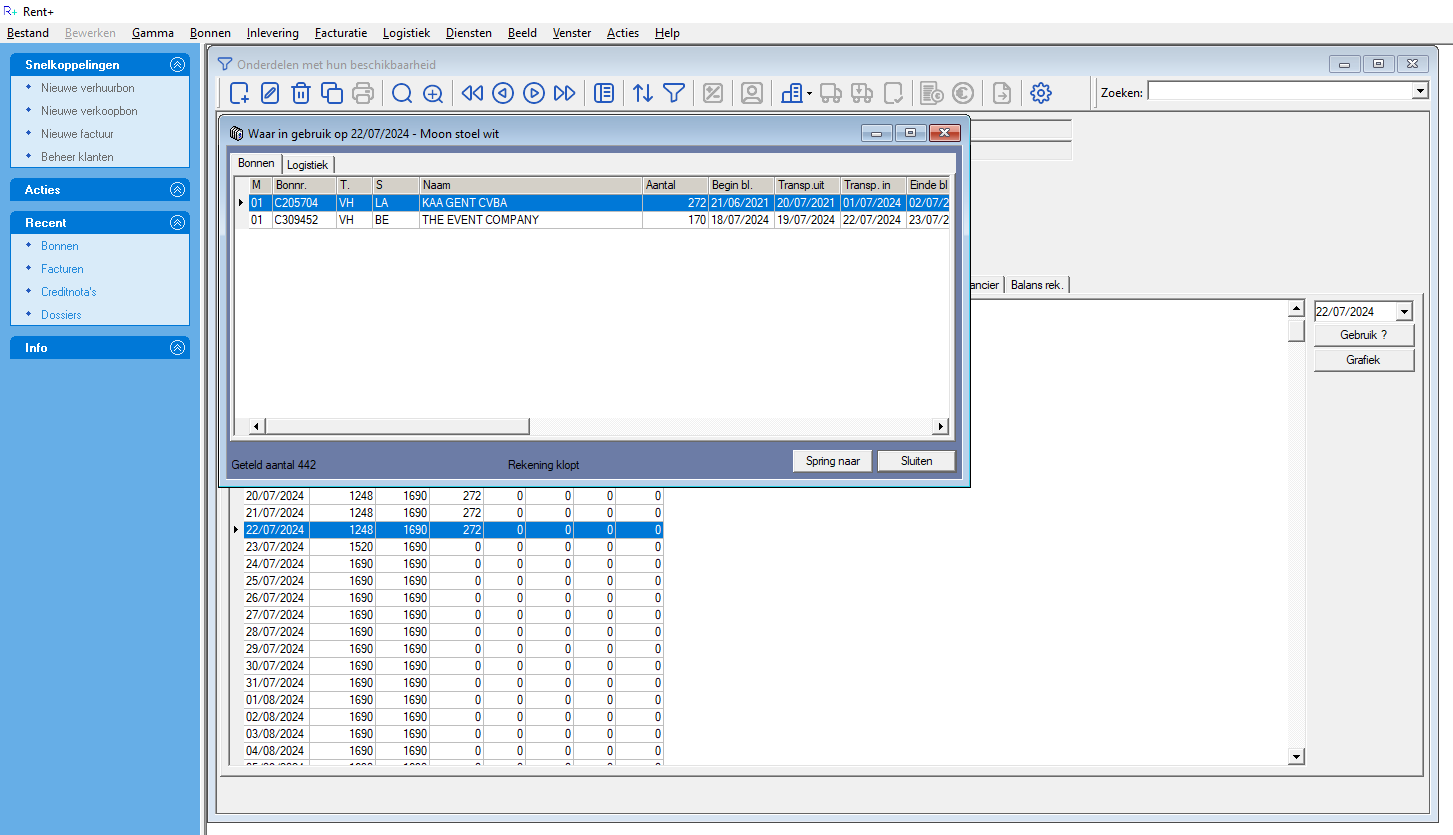Click the funnel filter toolbar icon
1453x835 pixels.
coord(674,93)
